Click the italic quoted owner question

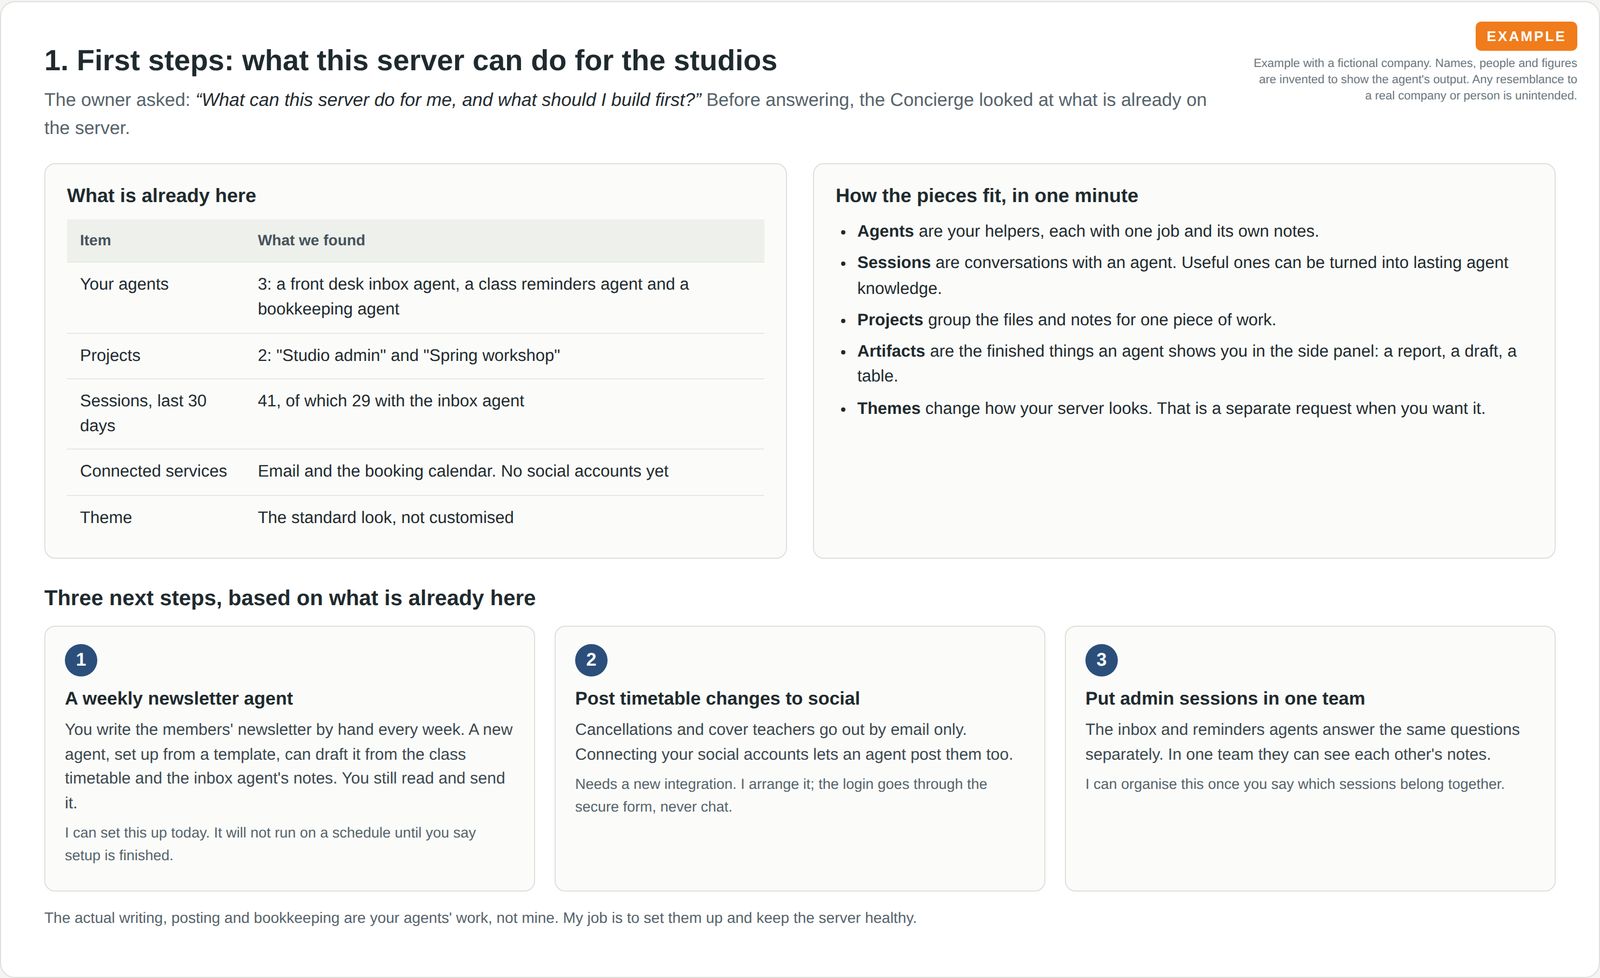point(449,100)
